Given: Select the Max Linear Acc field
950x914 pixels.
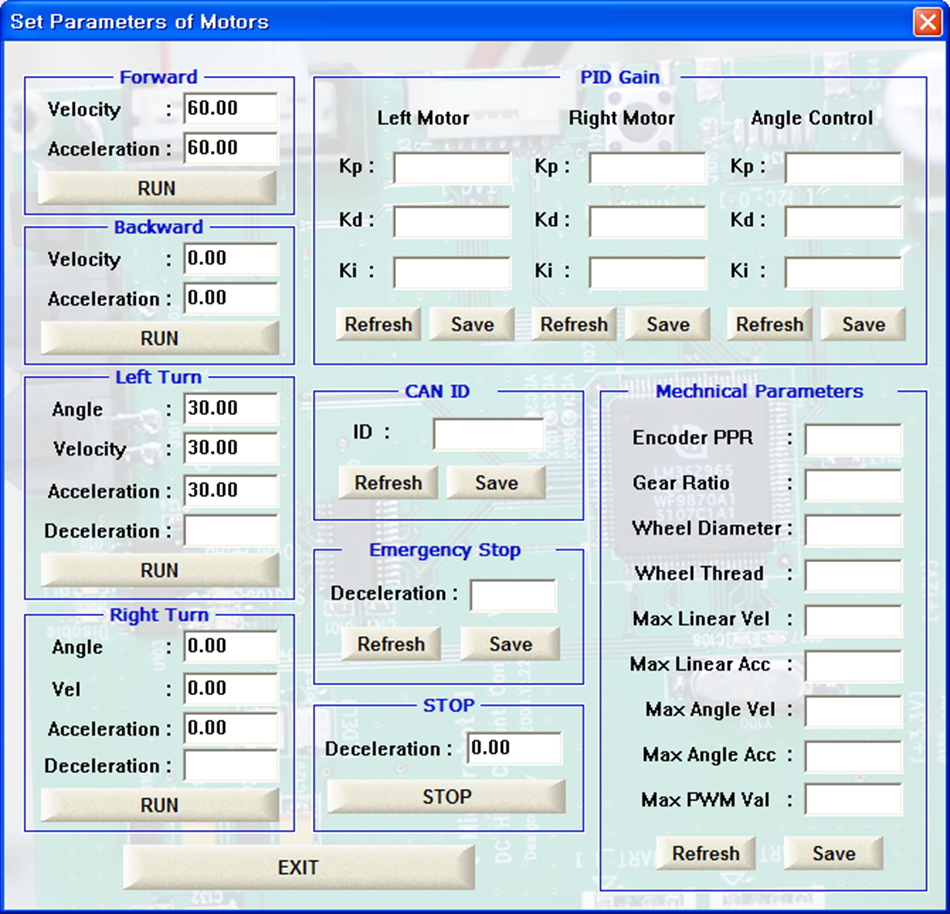Looking at the screenshot, I should click(853, 666).
